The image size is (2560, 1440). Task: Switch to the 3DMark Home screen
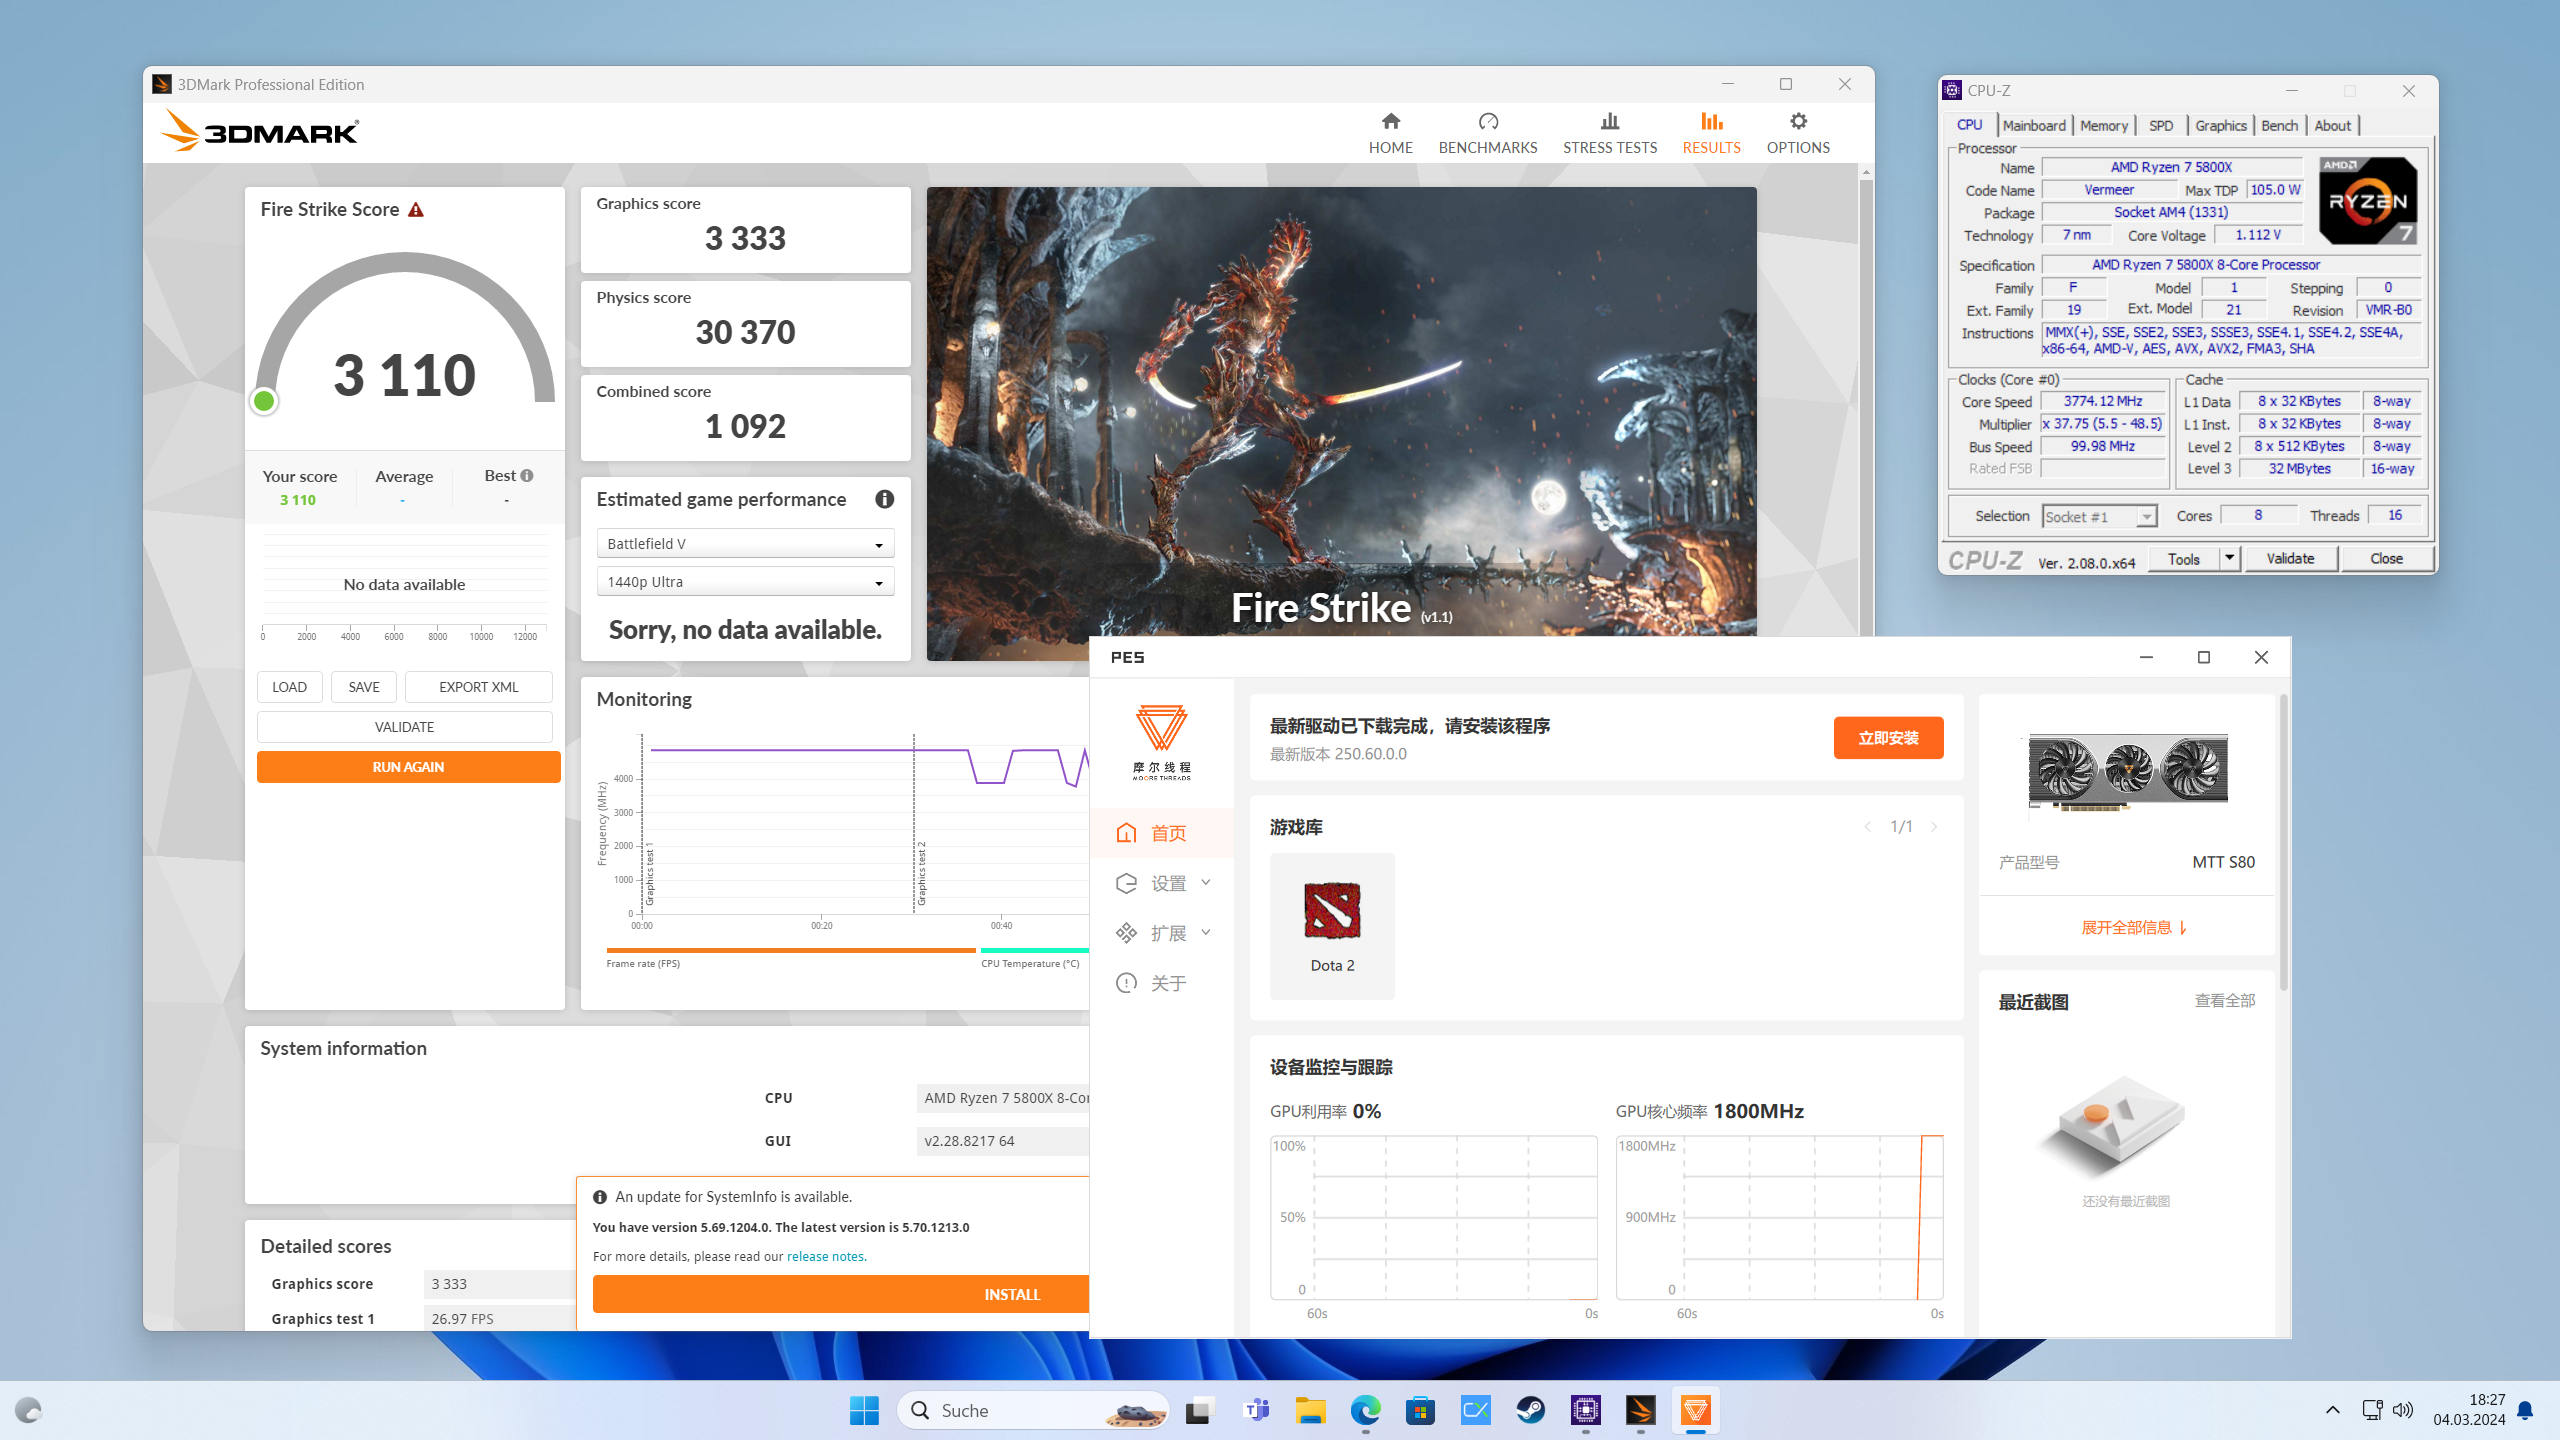(x=1391, y=132)
